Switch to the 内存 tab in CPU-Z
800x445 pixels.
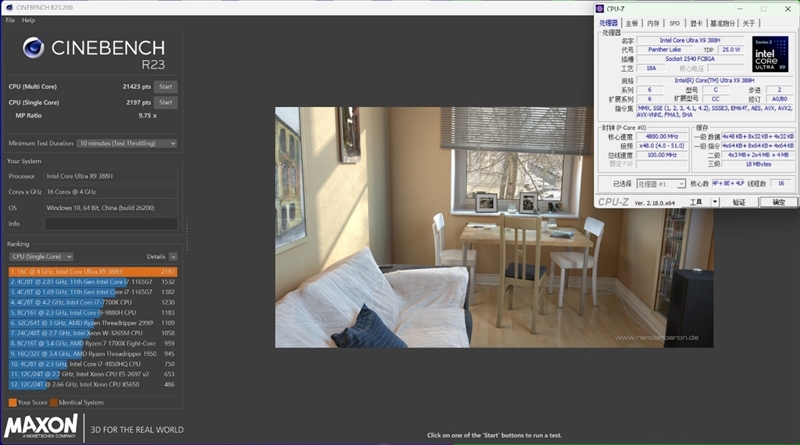(x=652, y=23)
